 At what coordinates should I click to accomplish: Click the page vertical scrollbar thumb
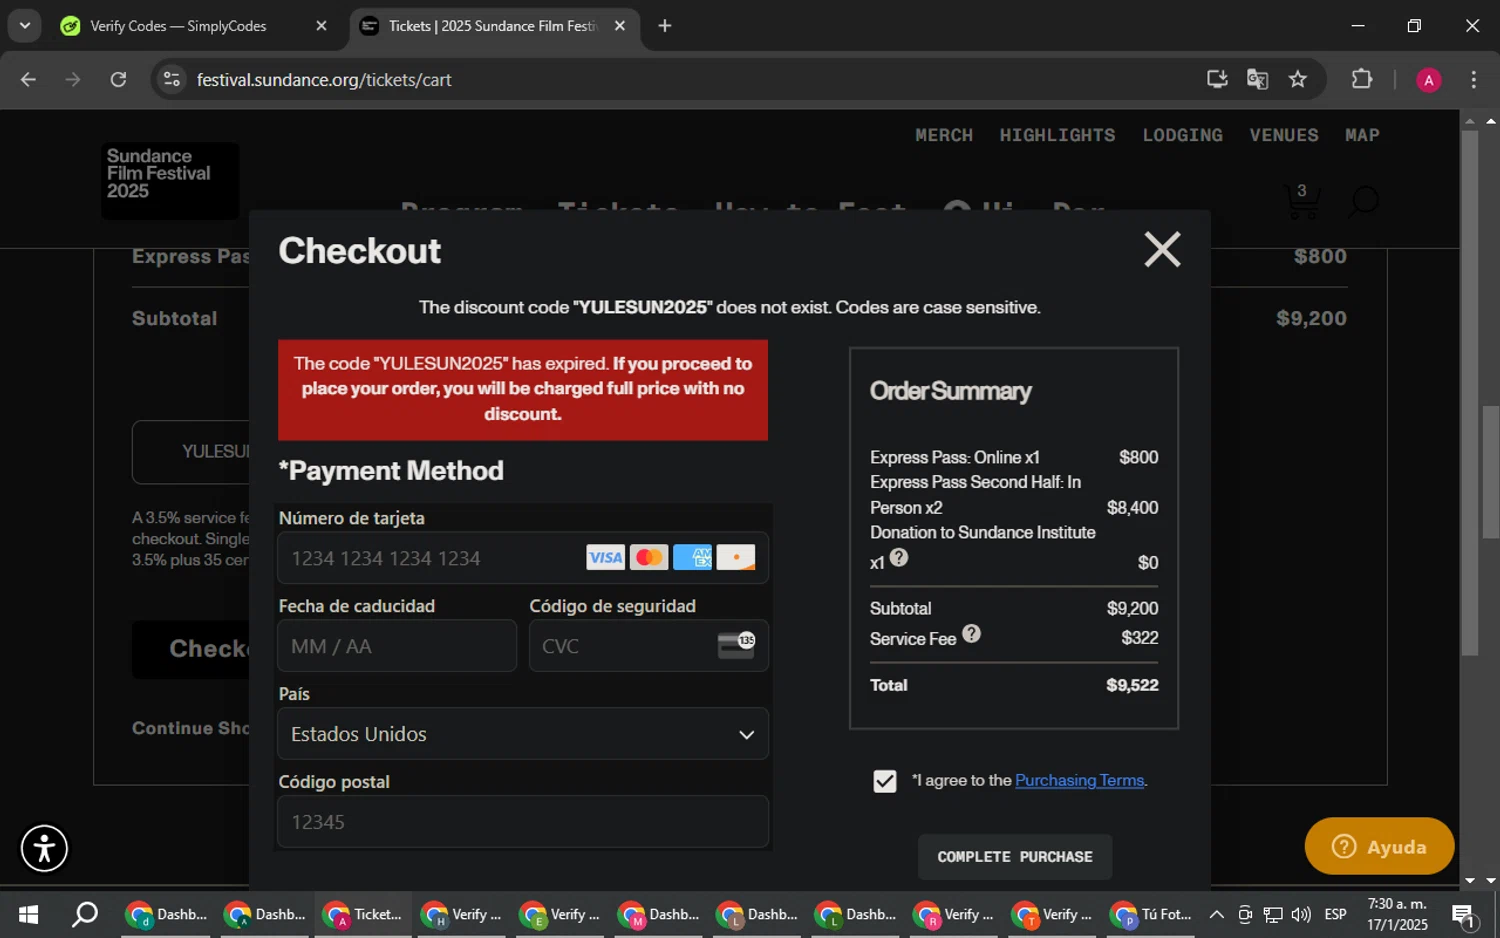(1491, 472)
